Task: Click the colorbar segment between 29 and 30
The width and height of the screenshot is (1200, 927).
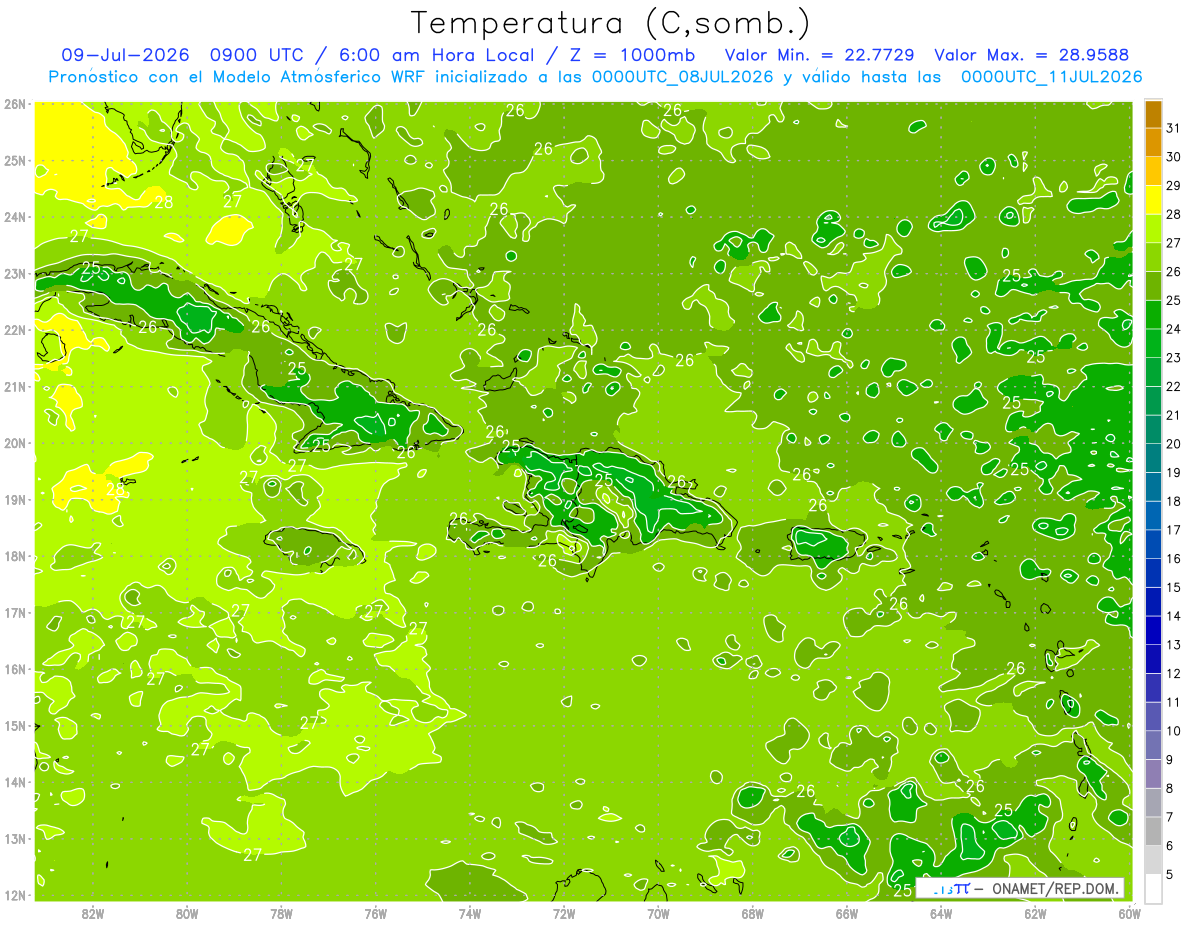Action: 1153,172
